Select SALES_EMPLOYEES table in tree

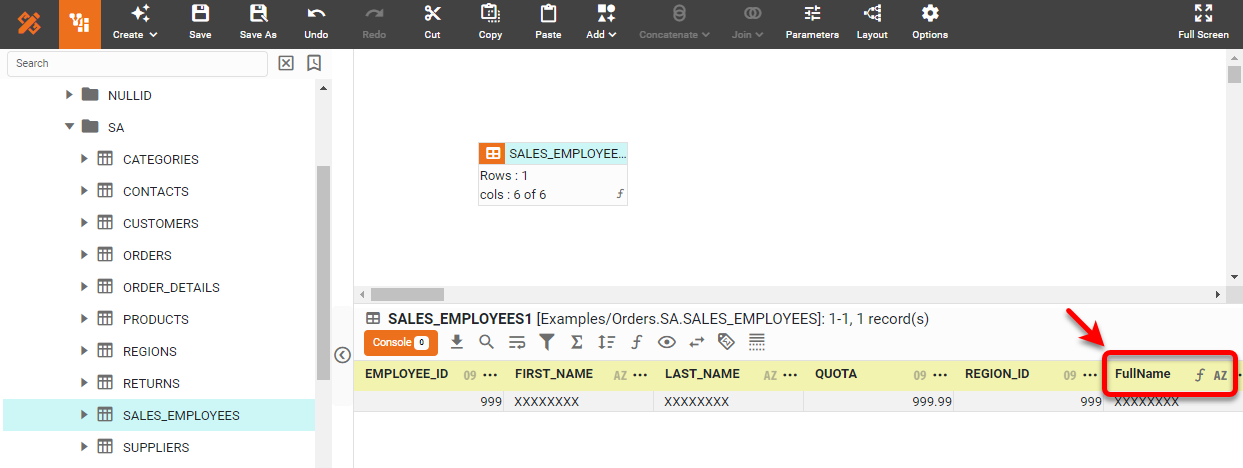[180, 415]
